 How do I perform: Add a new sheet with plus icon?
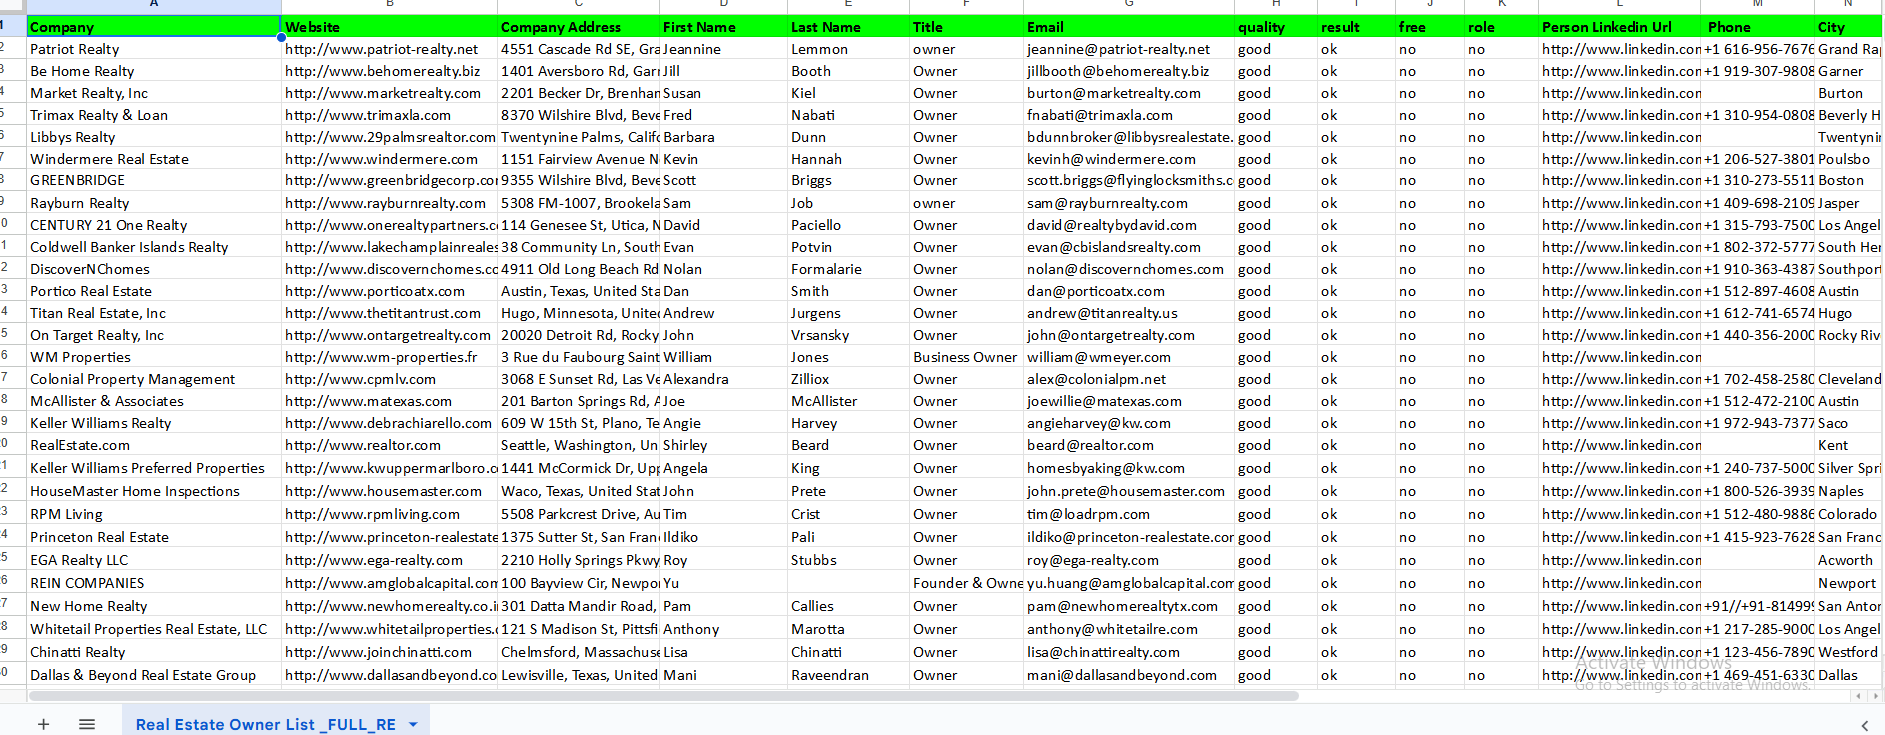pyautogui.click(x=43, y=724)
